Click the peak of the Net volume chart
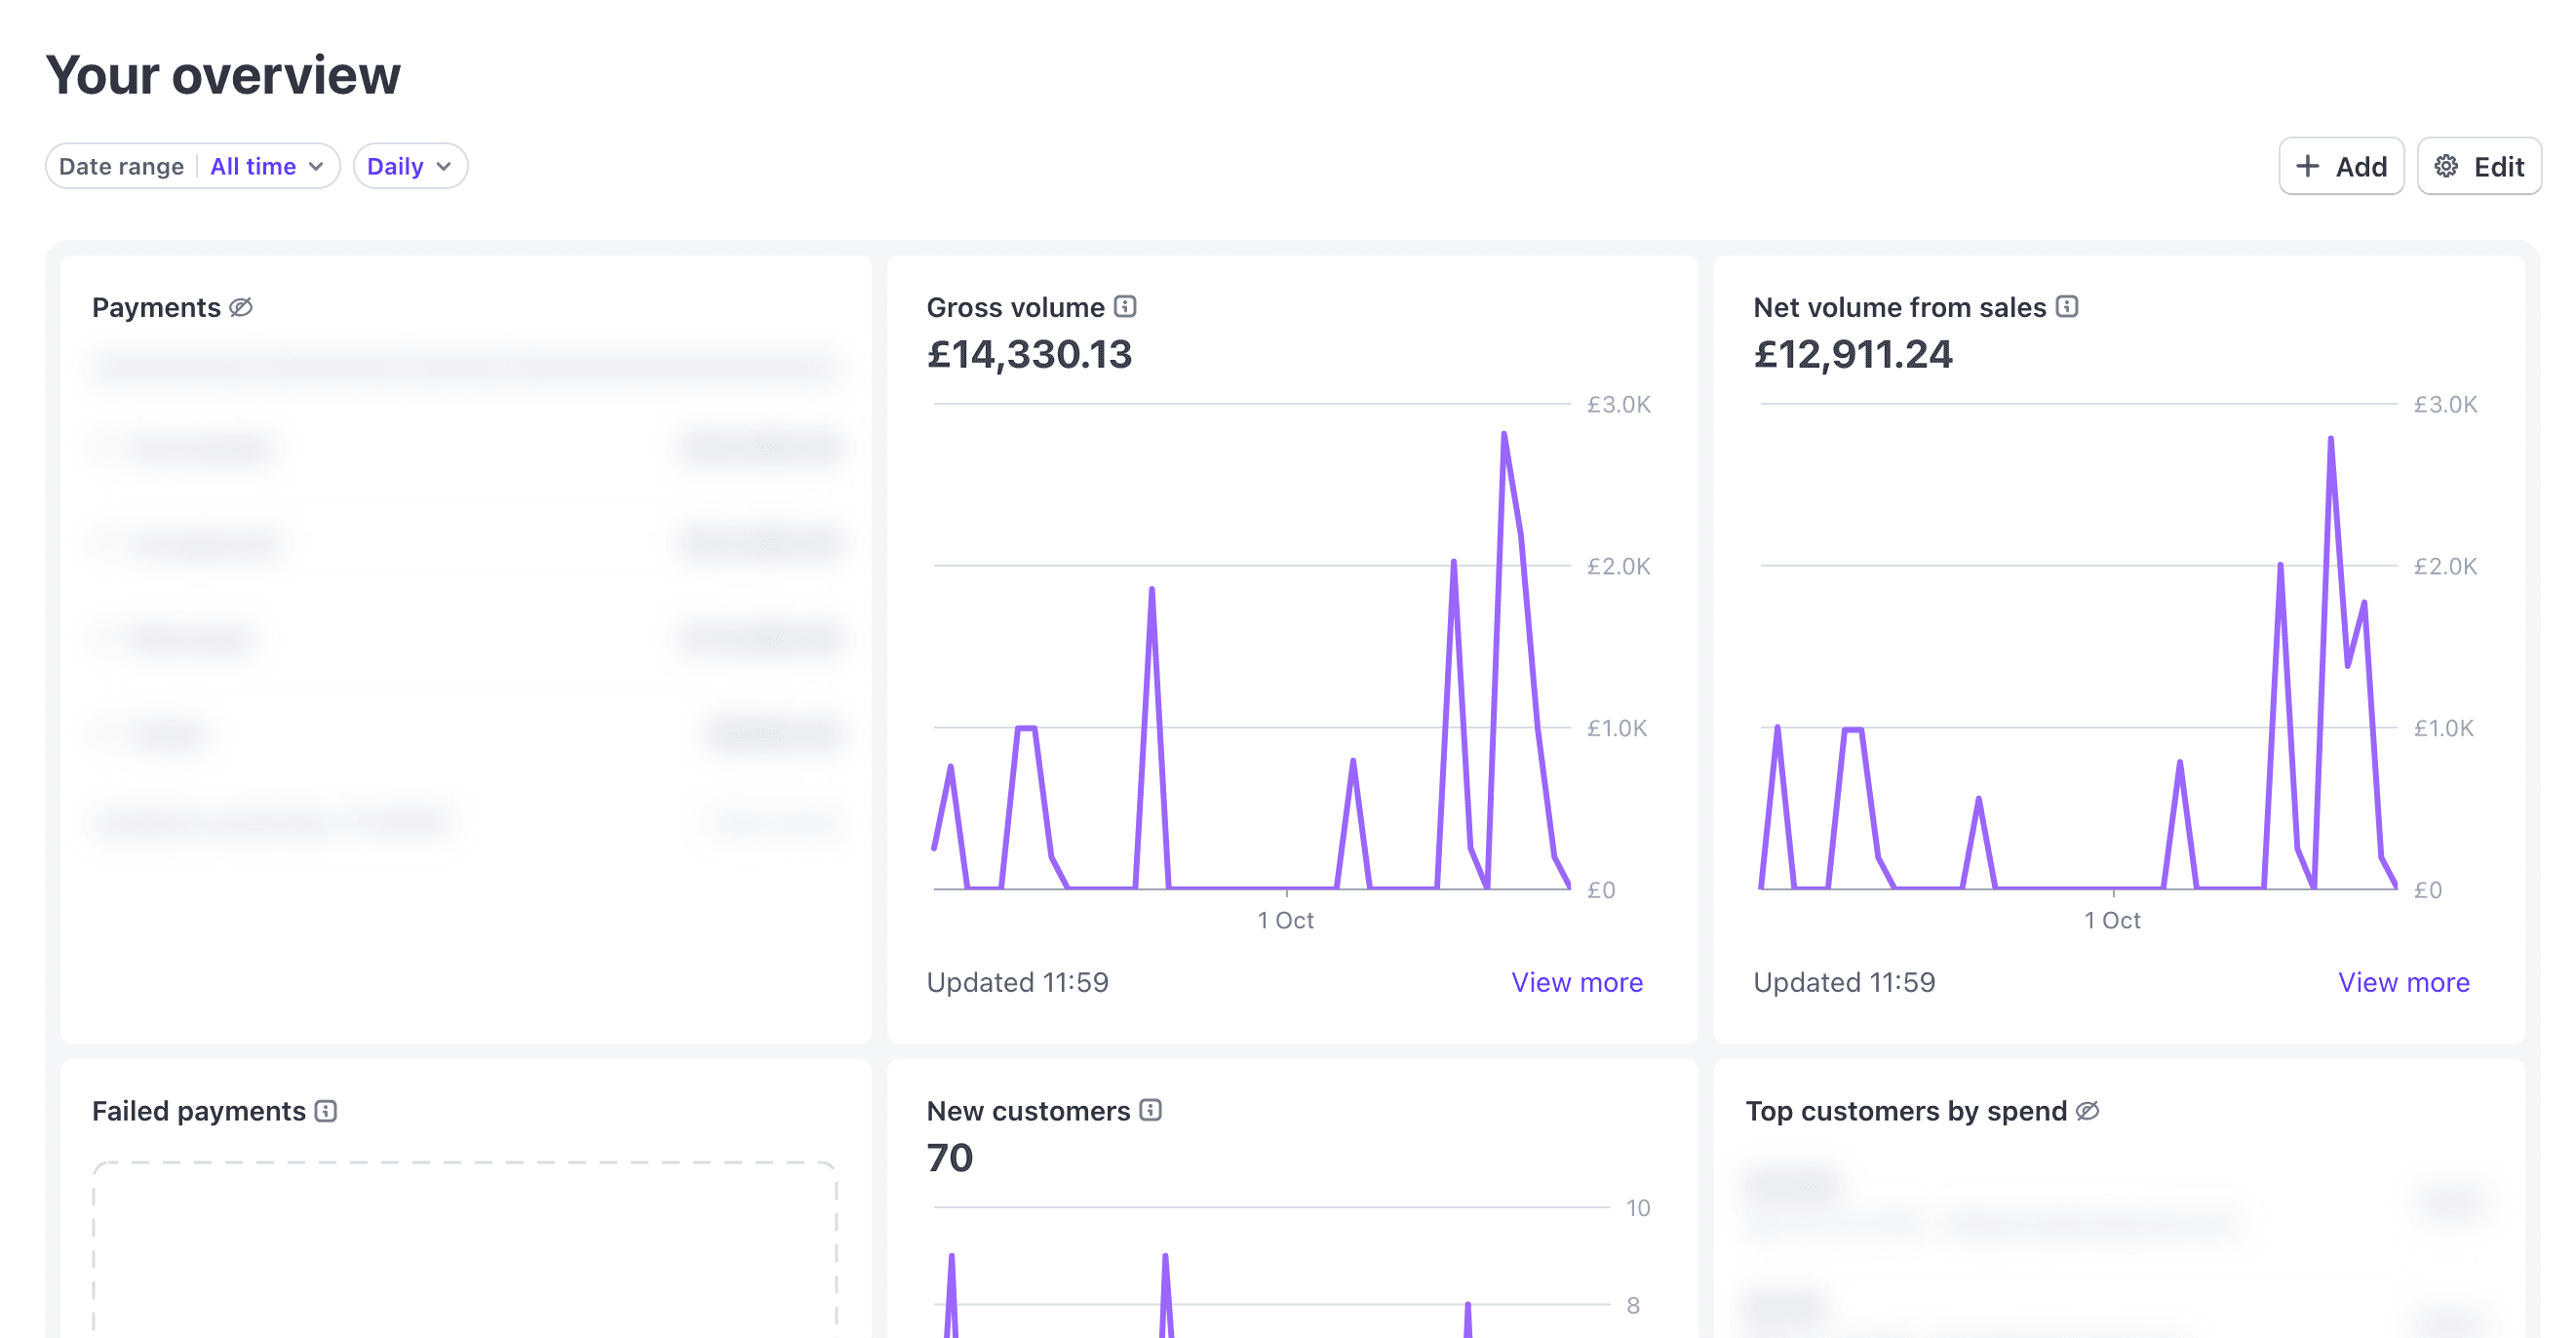Screen dimensions: 2576x1338 click(2330, 438)
